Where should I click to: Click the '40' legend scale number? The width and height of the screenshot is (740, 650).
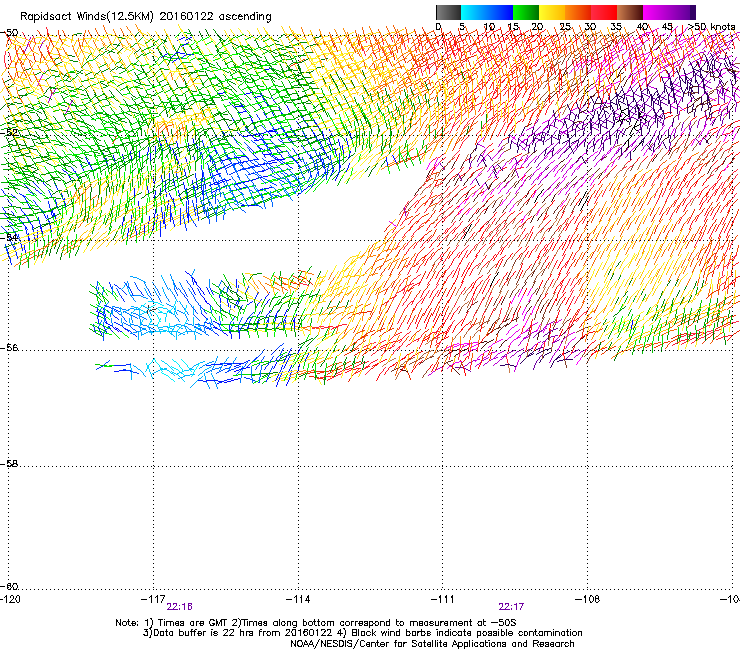coord(642,27)
